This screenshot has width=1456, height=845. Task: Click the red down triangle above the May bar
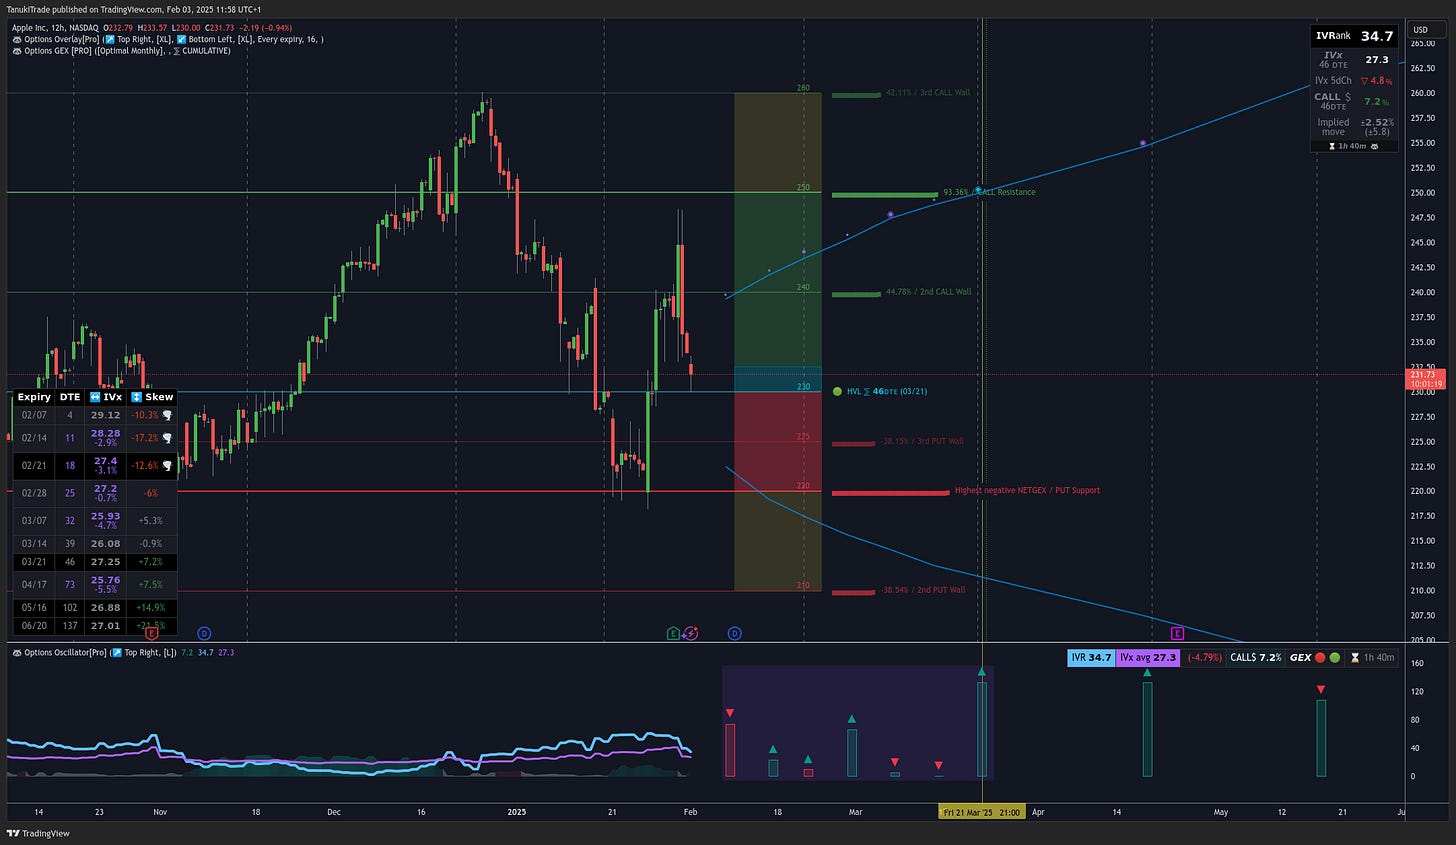coord(1321,689)
